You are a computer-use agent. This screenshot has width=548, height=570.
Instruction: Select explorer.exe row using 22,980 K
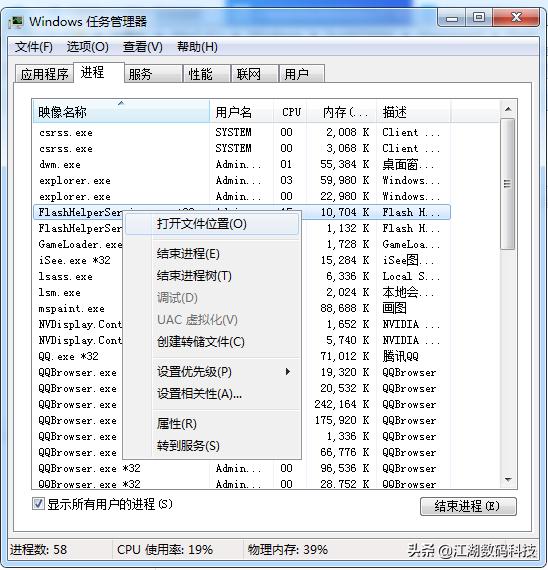click(x=241, y=197)
